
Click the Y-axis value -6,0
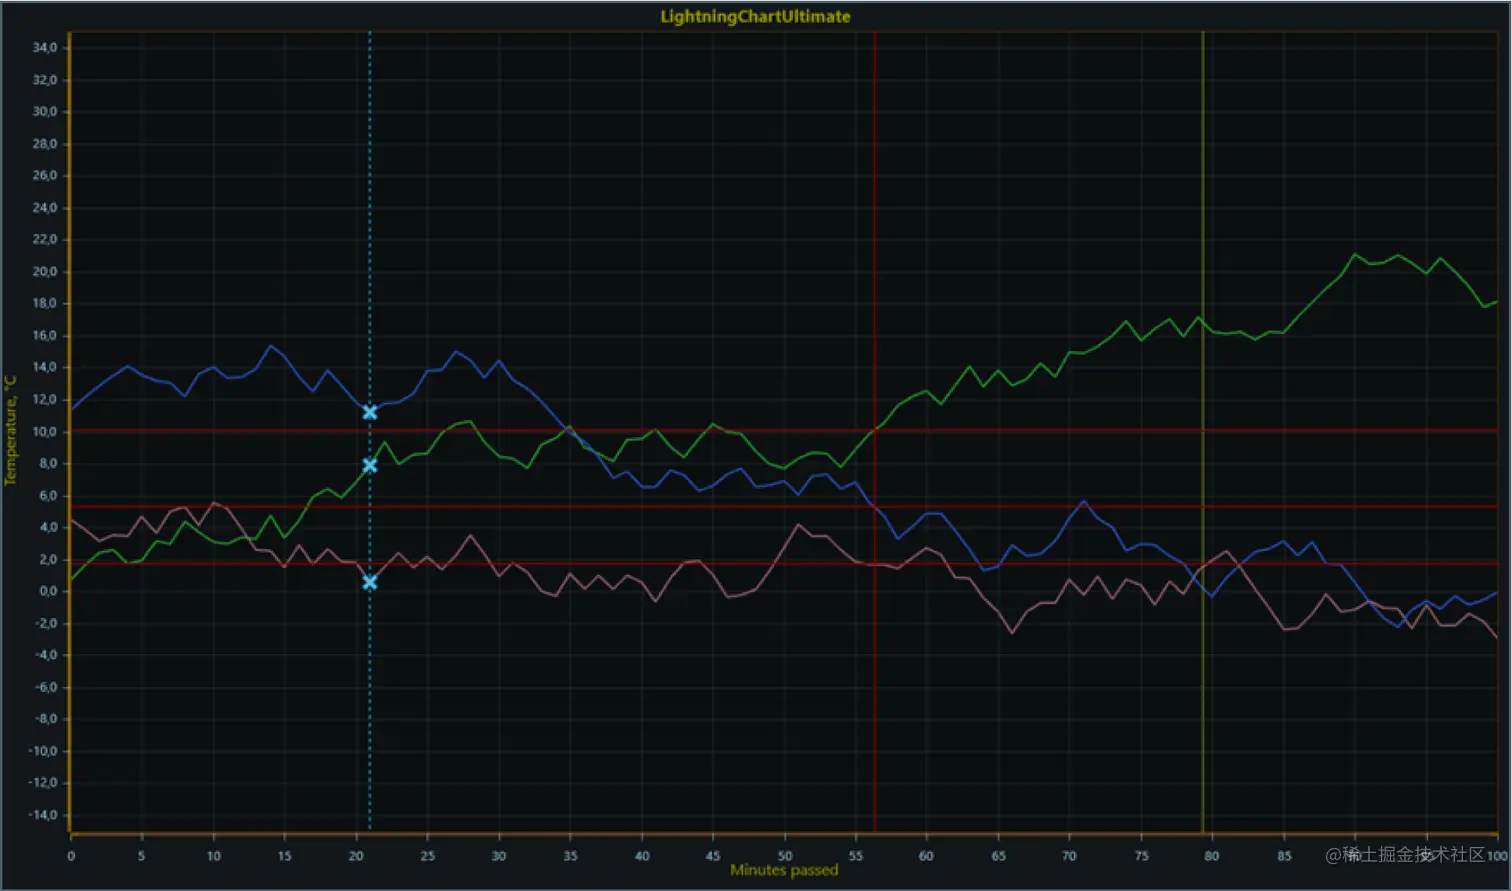tap(46, 688)
